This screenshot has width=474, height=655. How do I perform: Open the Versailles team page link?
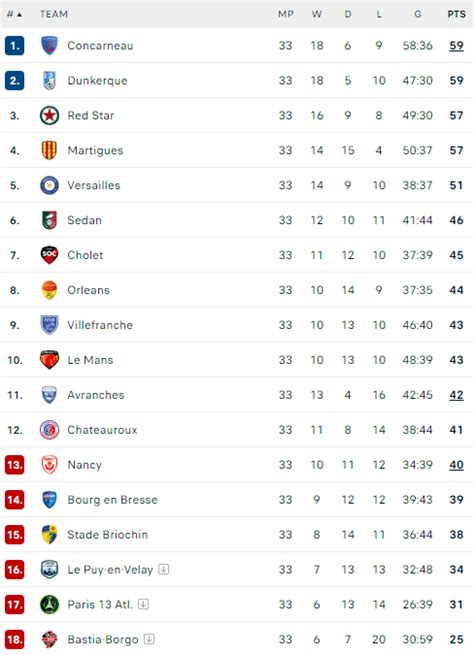point(94,185)
